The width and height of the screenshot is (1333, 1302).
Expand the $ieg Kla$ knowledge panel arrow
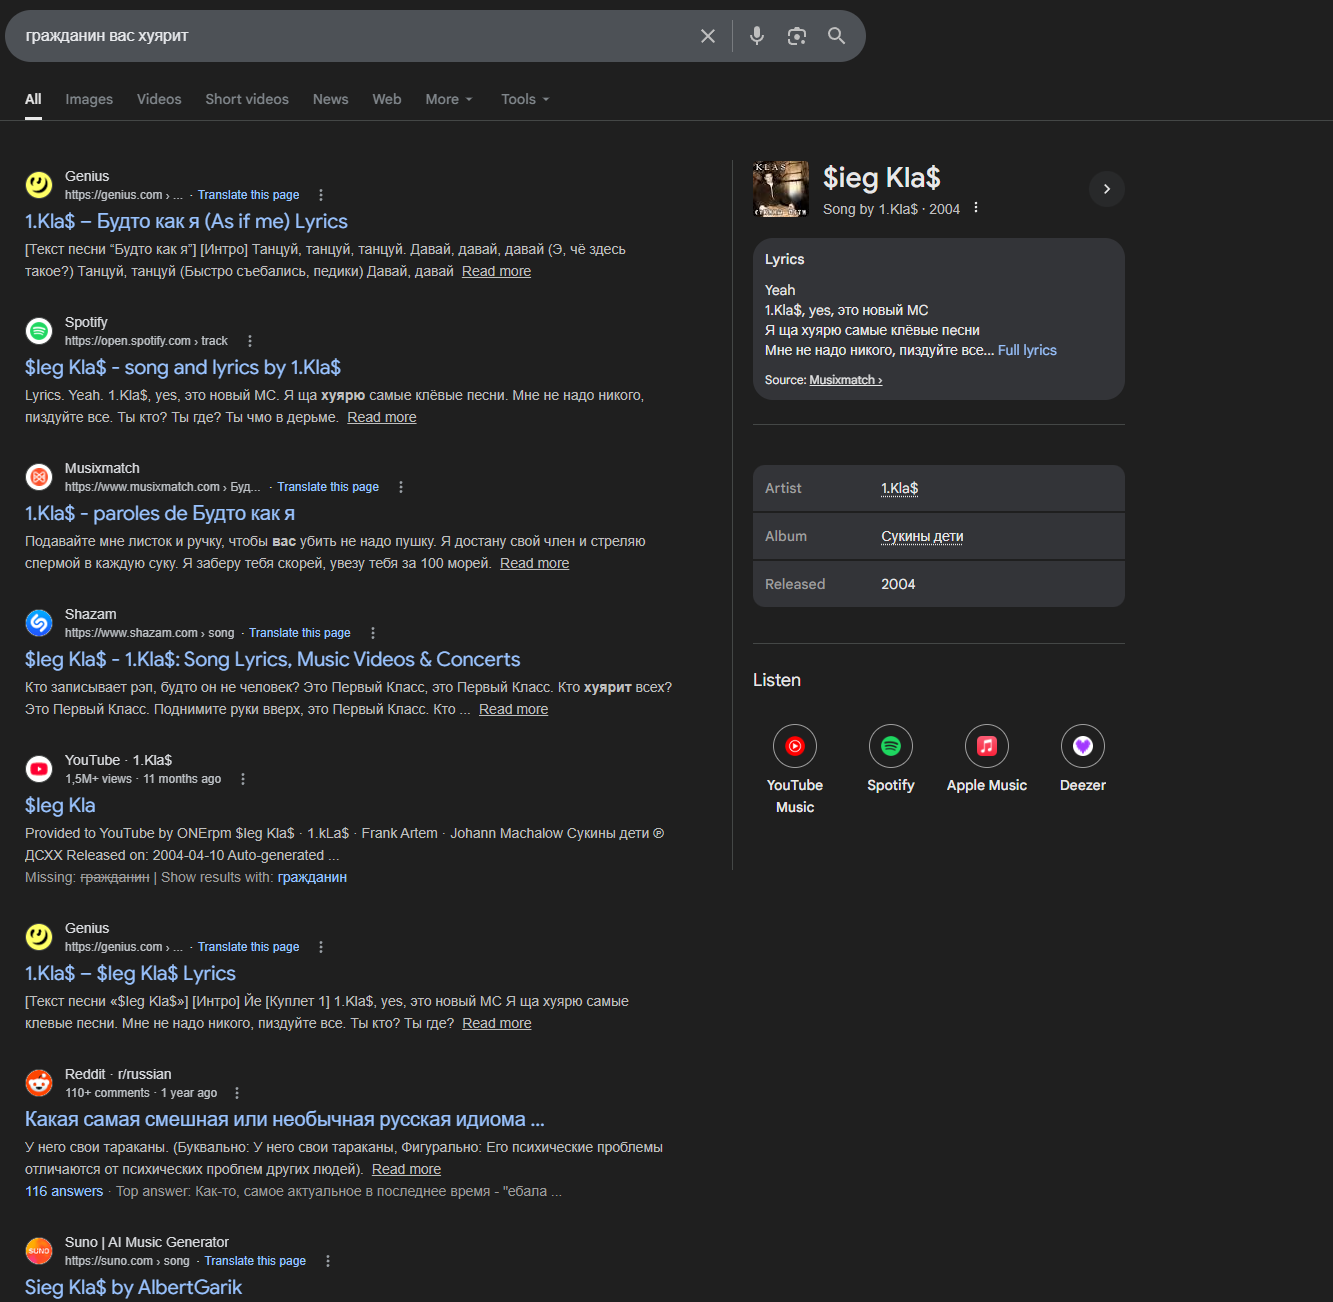click(x=1107, y=189)
